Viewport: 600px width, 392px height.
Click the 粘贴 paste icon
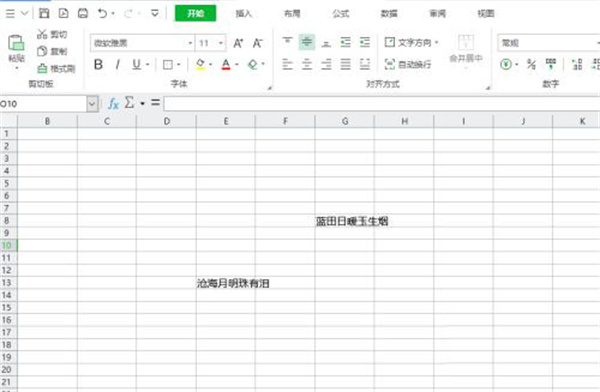16,43
